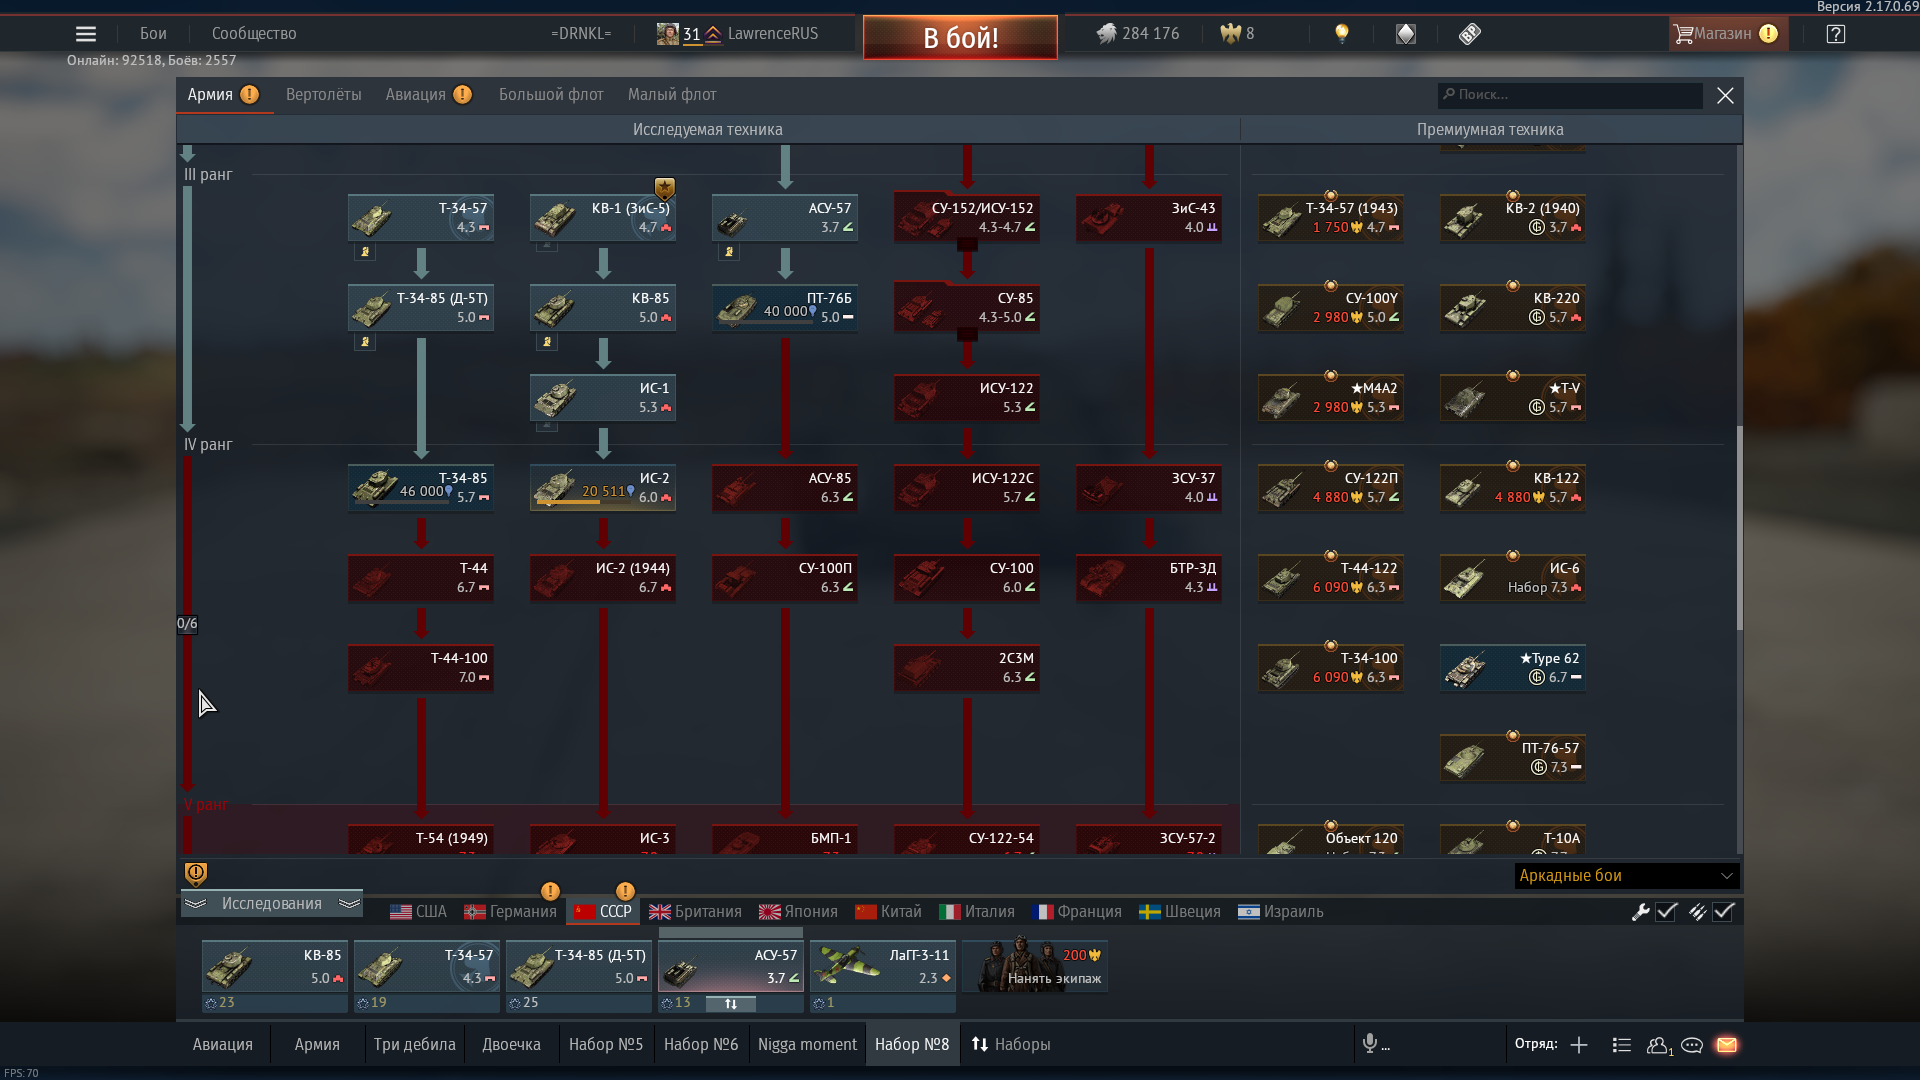This screenshot has height=1080, width=1920.
Task: Switch to the Малый флот tab
Action: click(x=672, y=95)
